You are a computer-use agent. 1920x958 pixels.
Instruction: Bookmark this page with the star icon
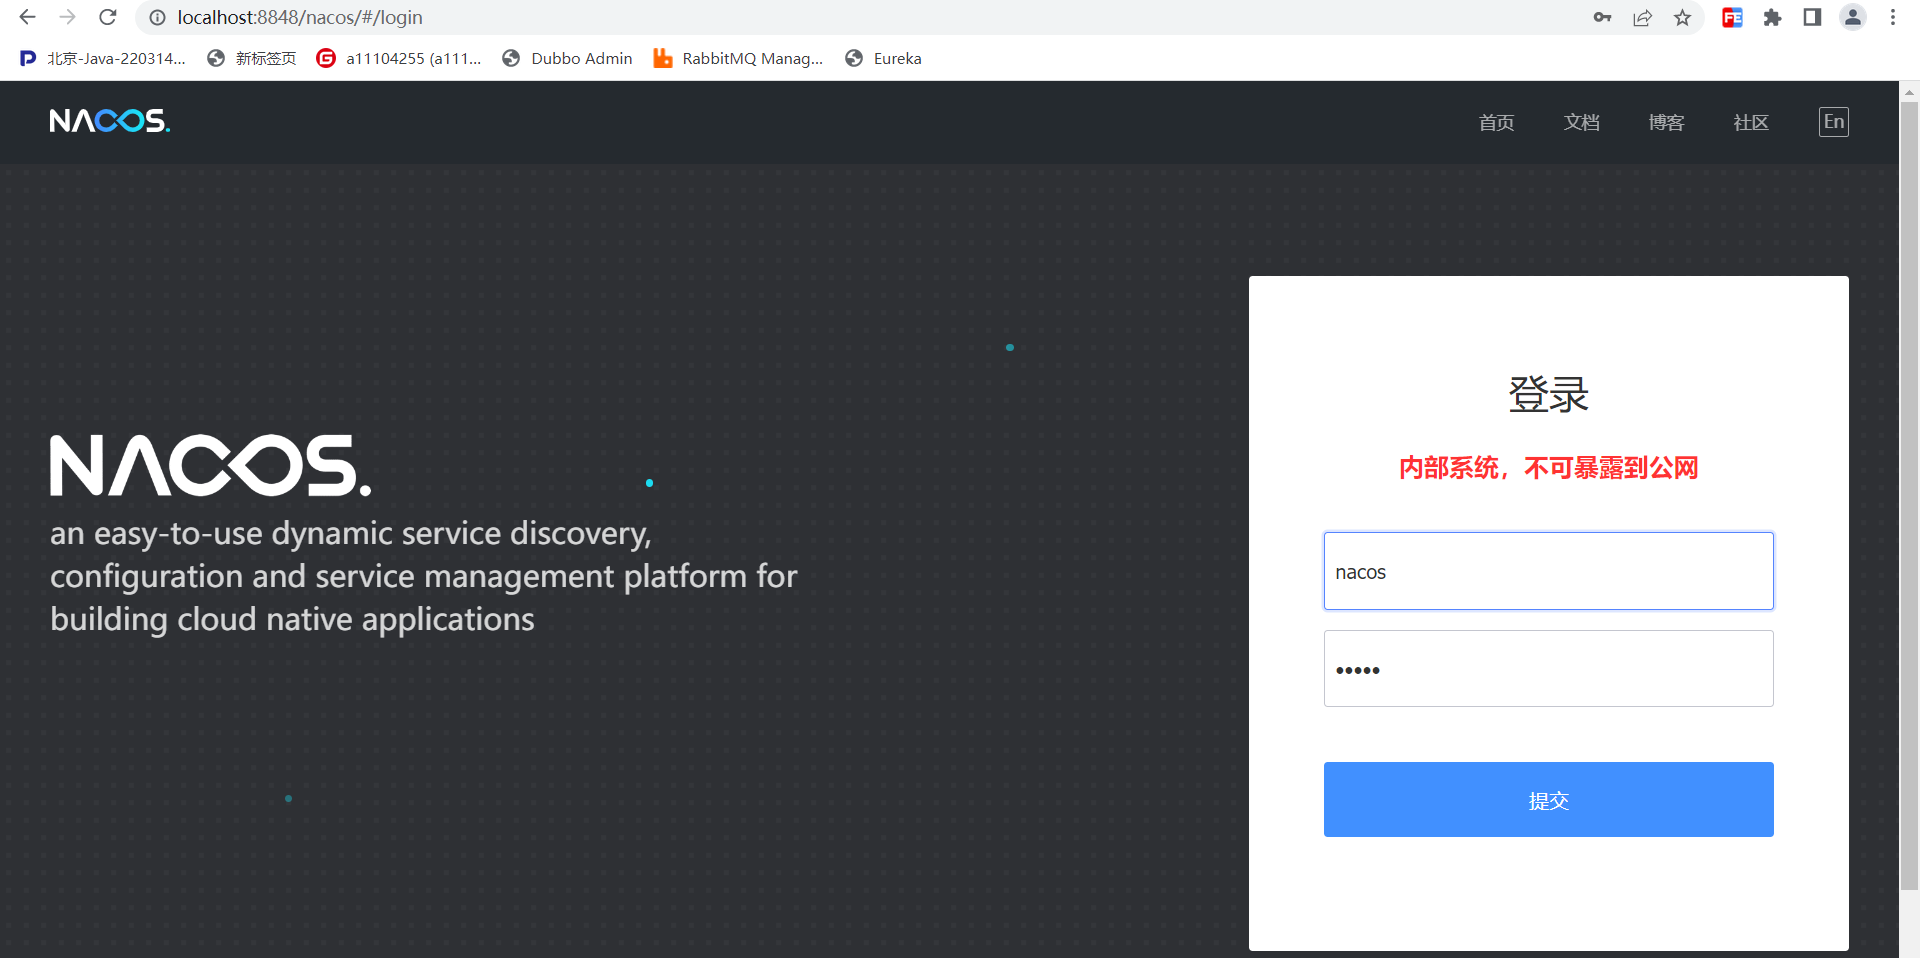[x=1683, y=18]
